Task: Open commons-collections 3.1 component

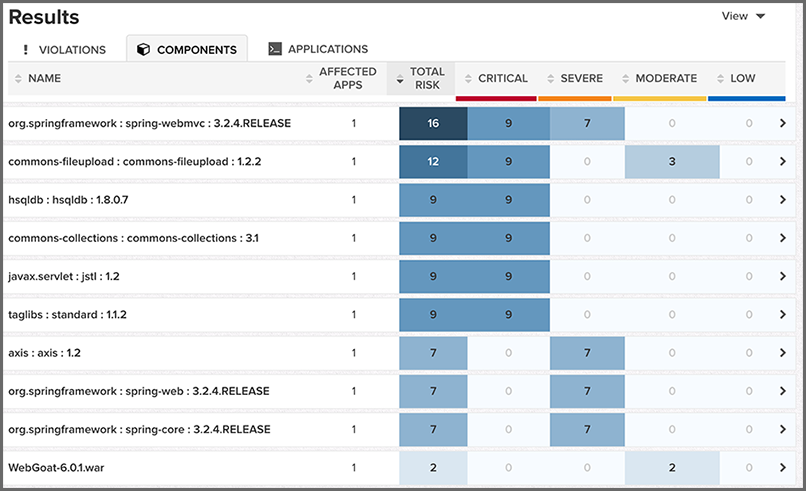Action: (133, 238)
